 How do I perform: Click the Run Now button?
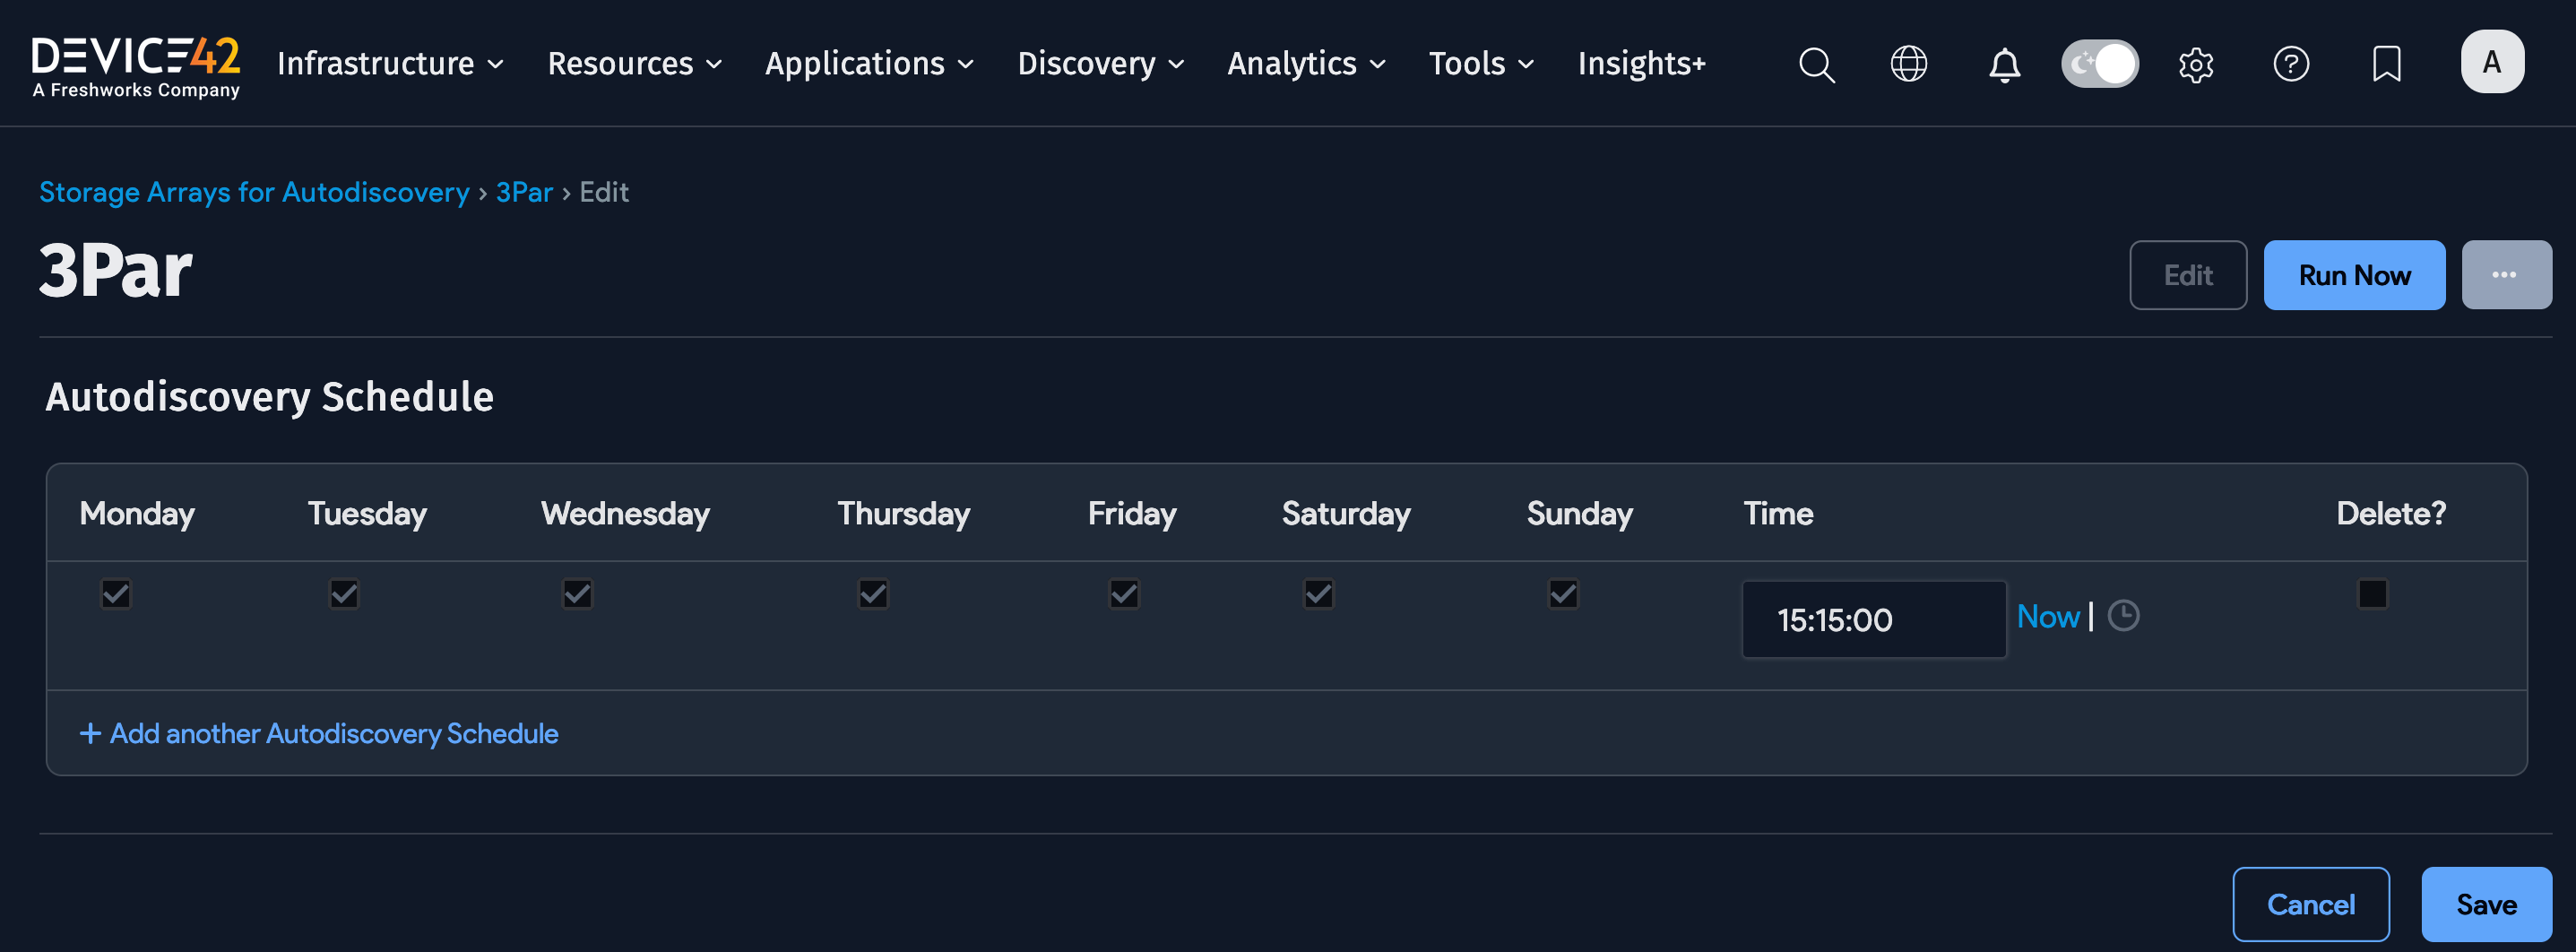coord(2354,274)
